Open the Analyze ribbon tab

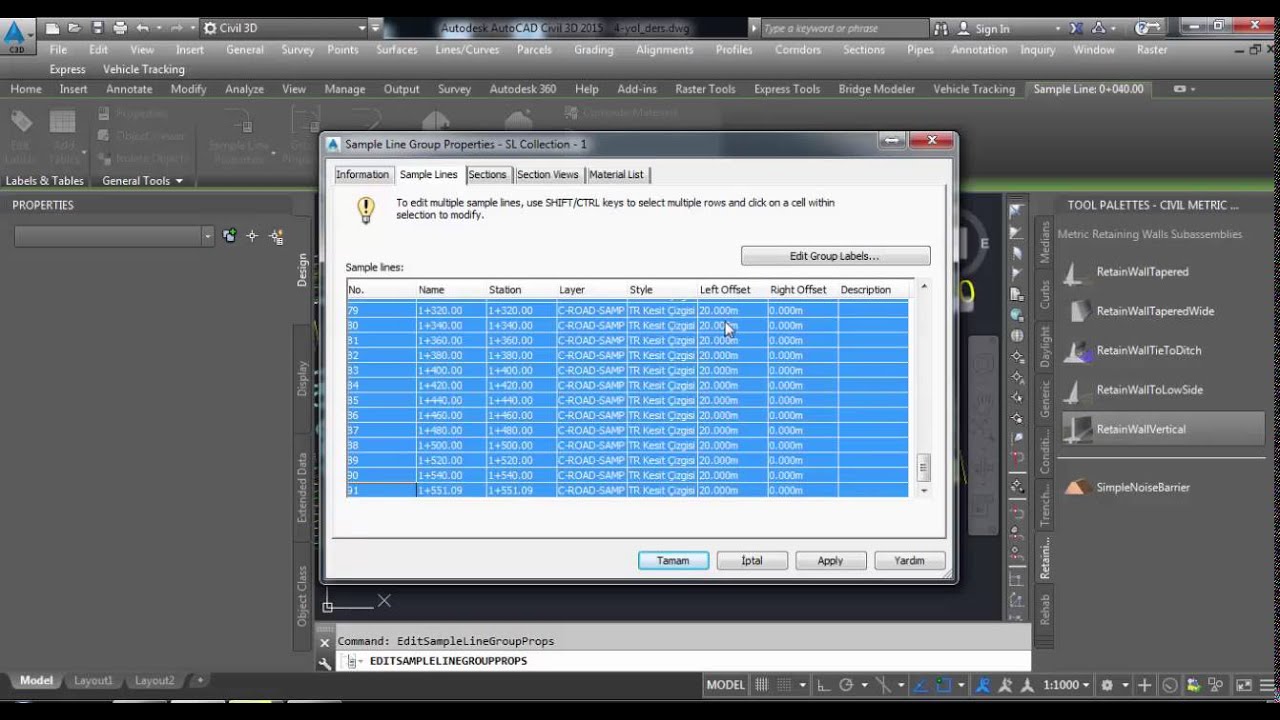click(x=244, y=89)
